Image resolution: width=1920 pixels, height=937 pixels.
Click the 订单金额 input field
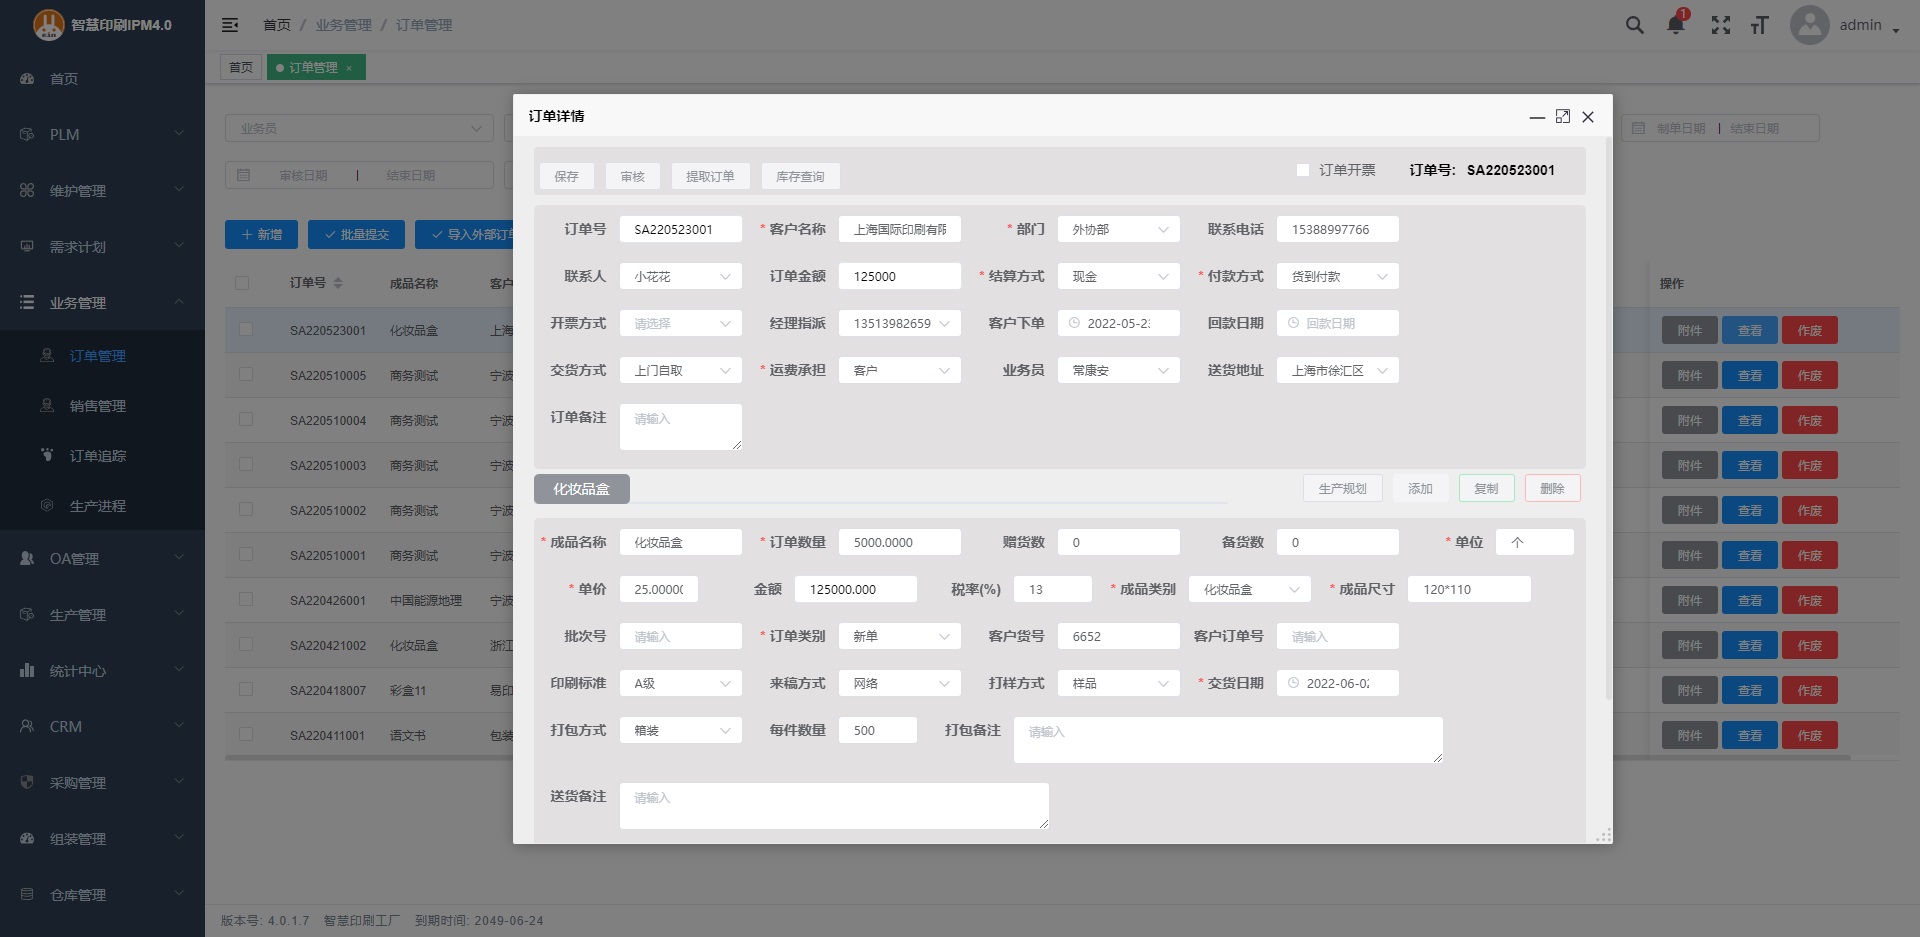[899, 277]
